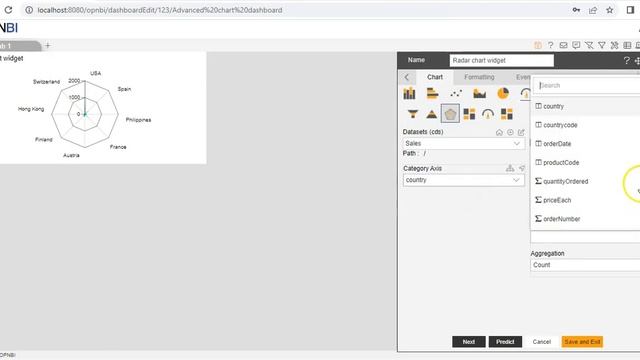Switch to the Chart tab
Image resolution: width=640 pixels, height=360 pixels.
[x=435, y=77]
